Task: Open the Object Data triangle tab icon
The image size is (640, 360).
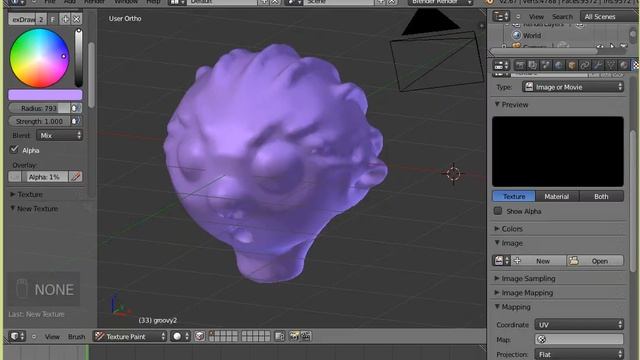Action: click(611, 65)
